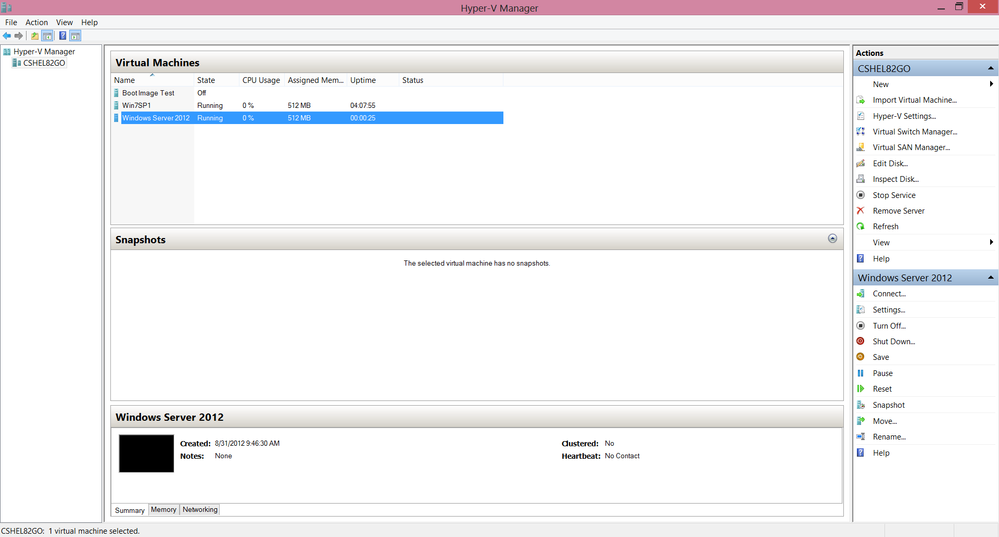Switch to the Networking tab
The height and width of the screenshot is (537, 999).
[x=200, y=510]
